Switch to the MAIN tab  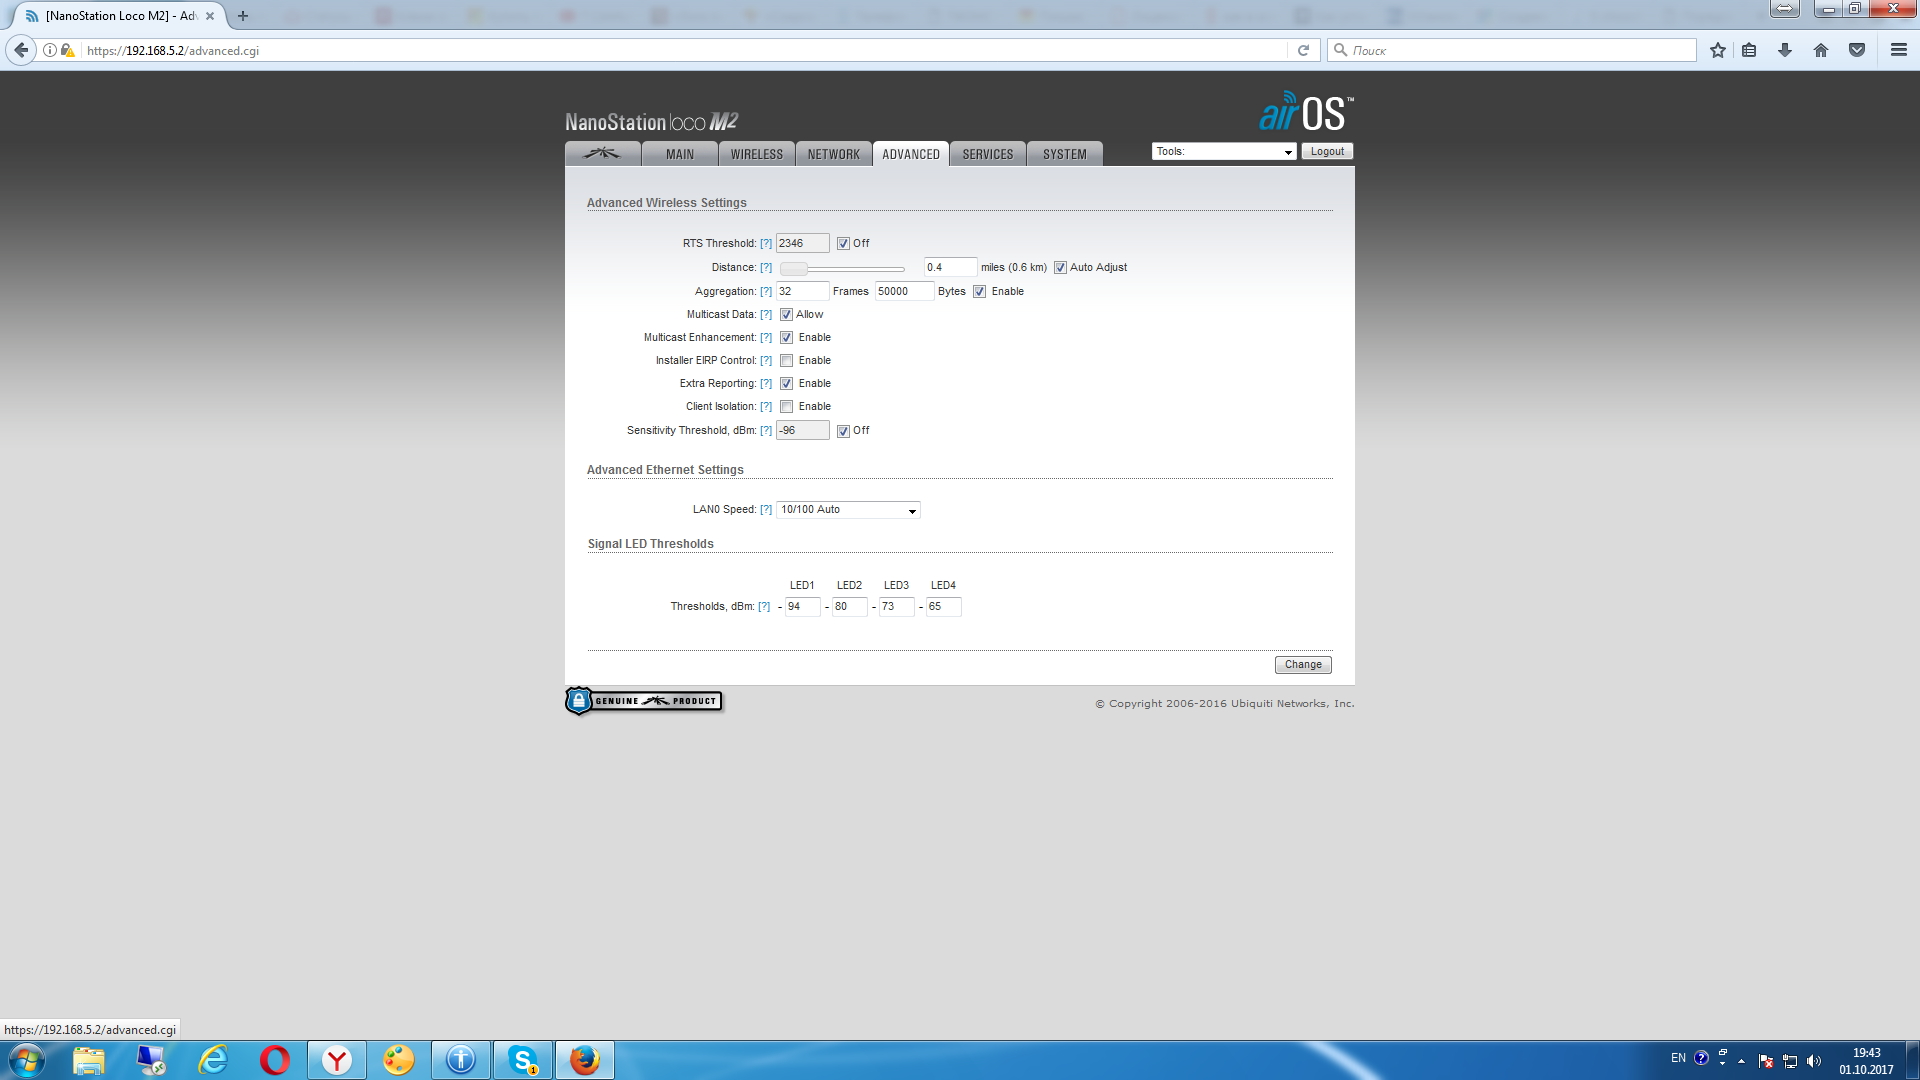[680, 154]
